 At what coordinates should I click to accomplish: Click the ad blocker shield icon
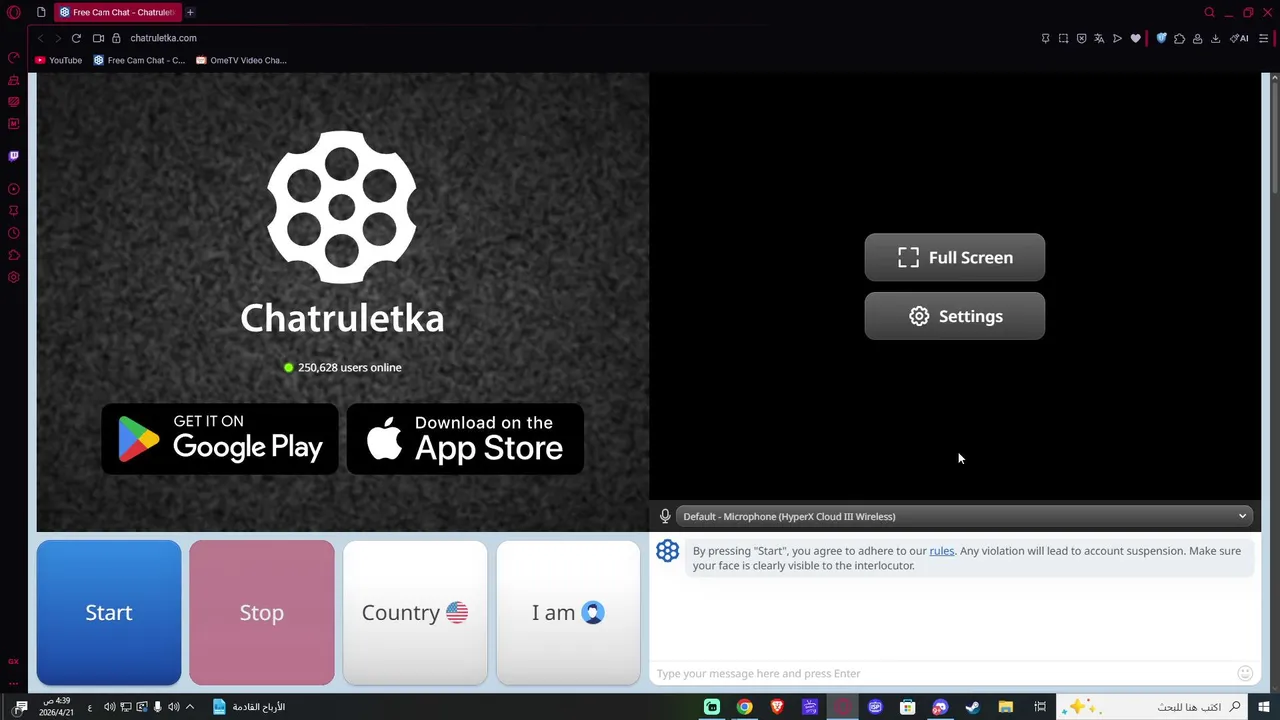[1081, 38]
